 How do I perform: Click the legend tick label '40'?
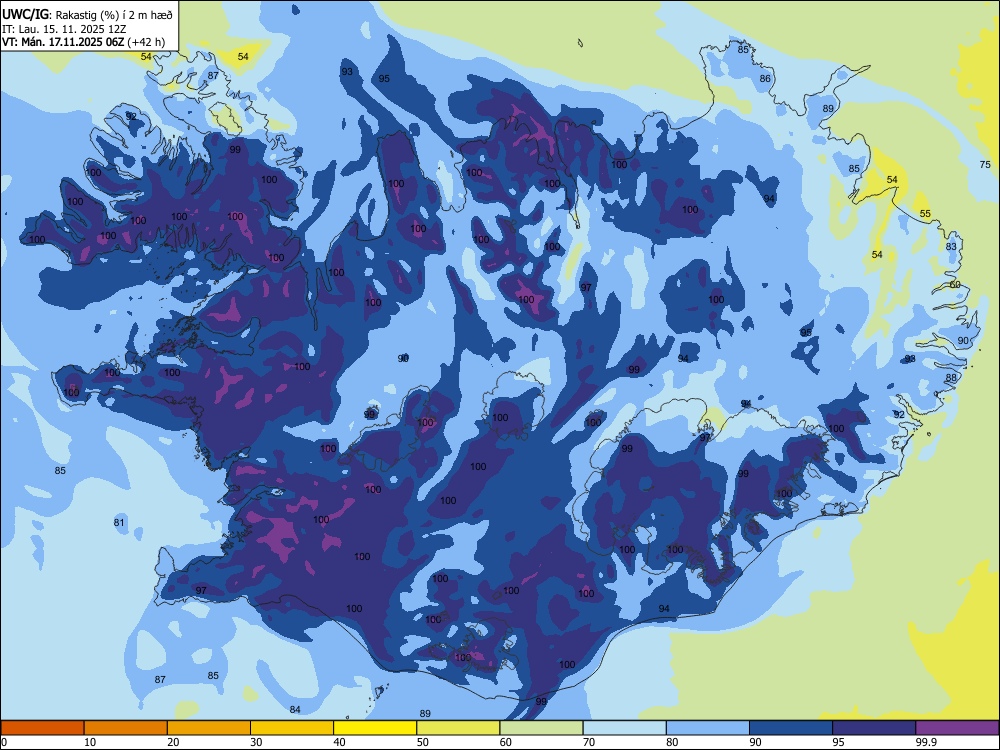point(340,742)
